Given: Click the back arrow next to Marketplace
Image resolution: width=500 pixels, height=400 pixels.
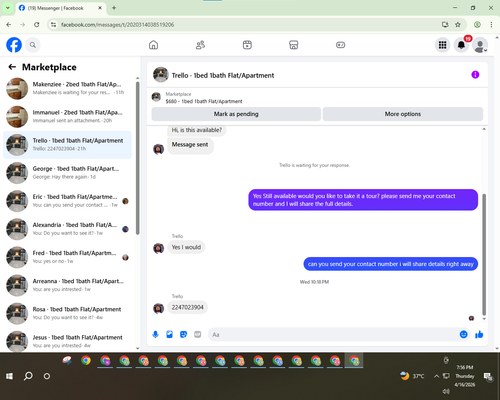Looking at the screenshot, I should point(12,67).
